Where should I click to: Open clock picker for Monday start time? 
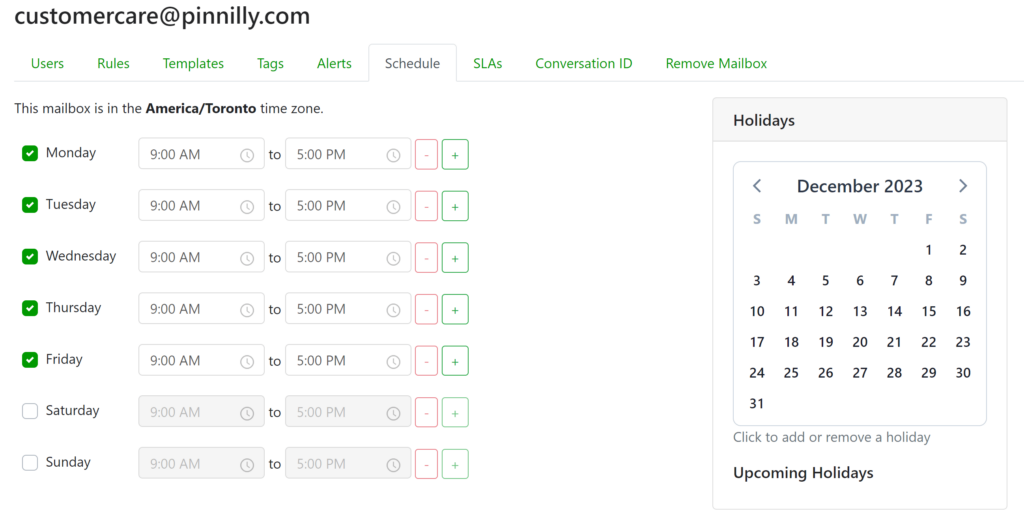point(247,155)
